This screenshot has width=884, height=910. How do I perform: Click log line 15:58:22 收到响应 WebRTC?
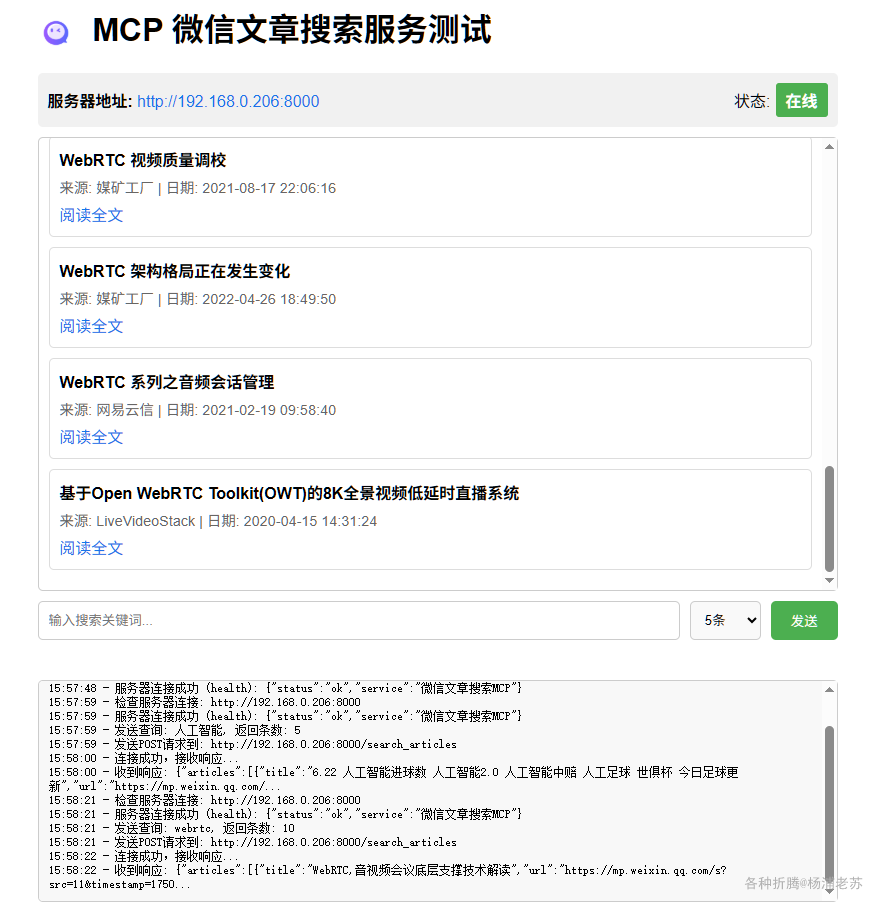[x=388, y=878]
